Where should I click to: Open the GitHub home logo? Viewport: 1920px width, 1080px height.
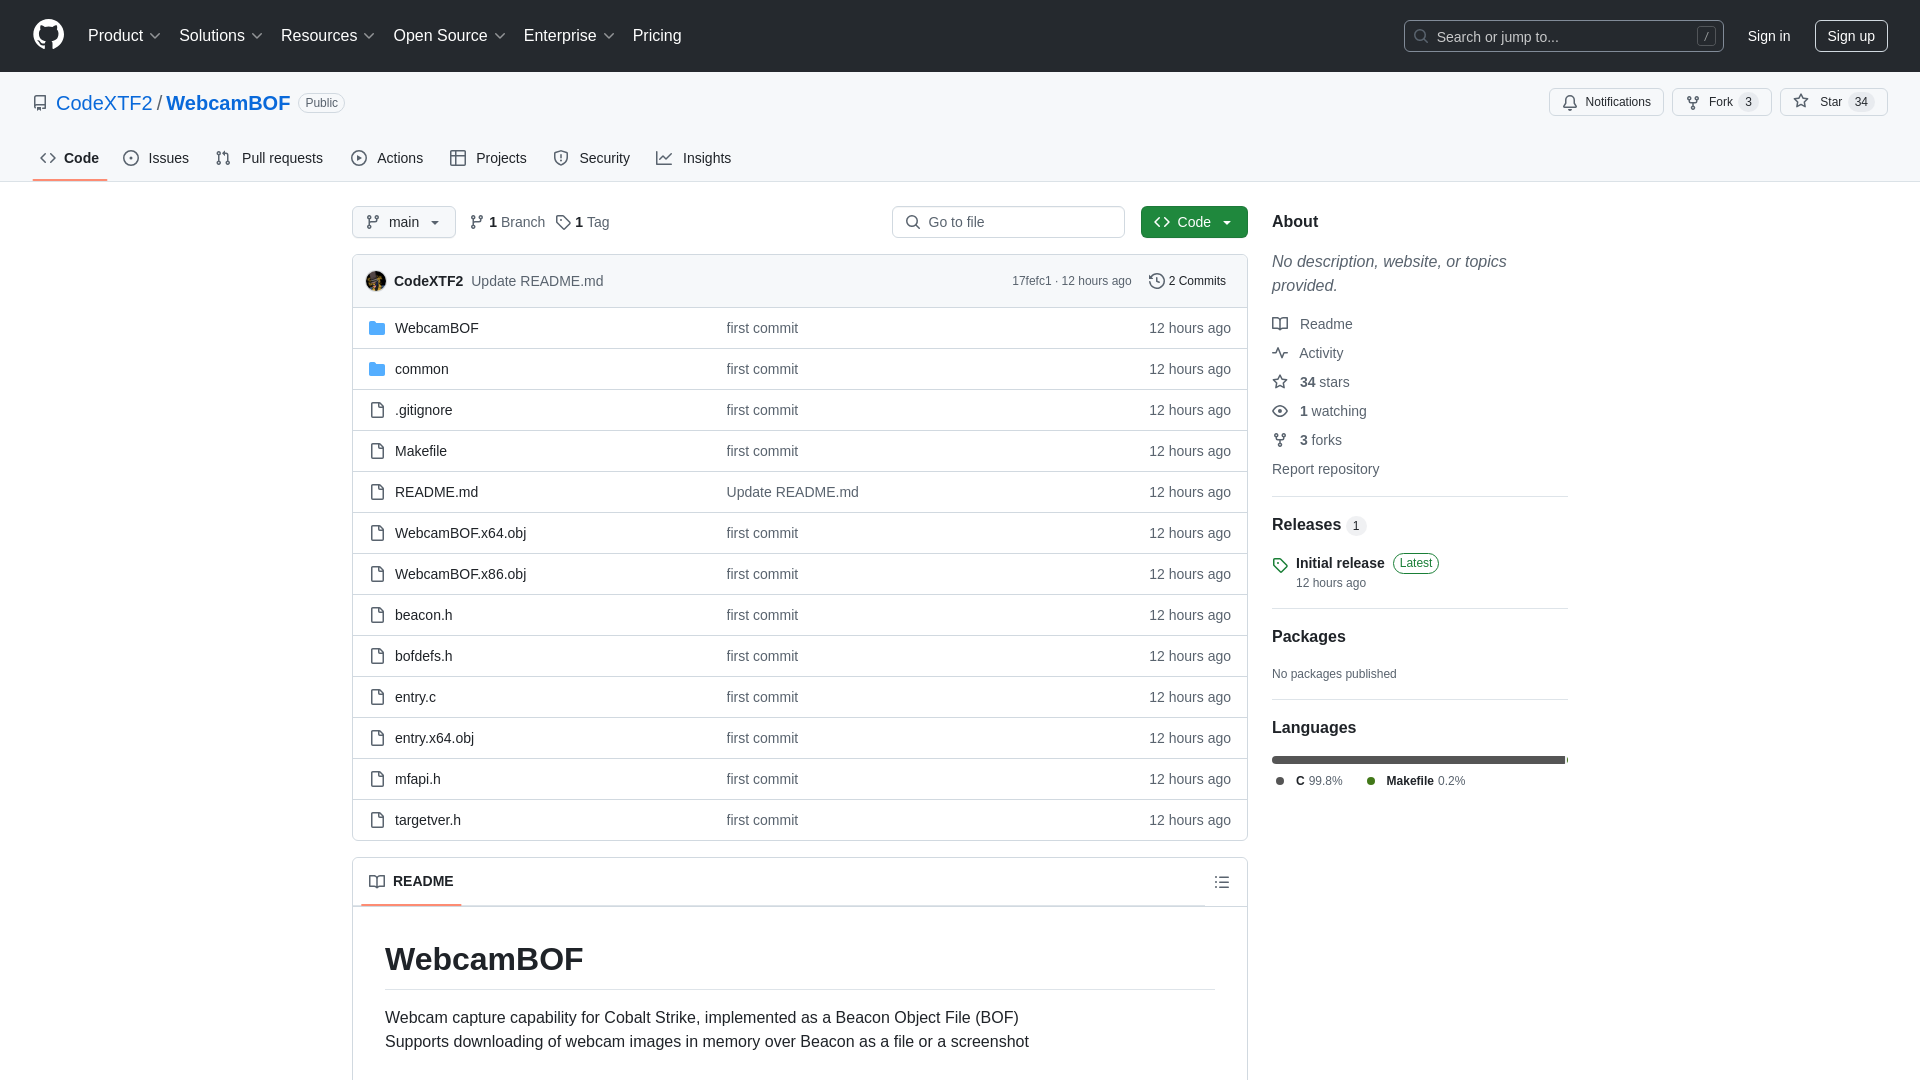pos(48,35)
